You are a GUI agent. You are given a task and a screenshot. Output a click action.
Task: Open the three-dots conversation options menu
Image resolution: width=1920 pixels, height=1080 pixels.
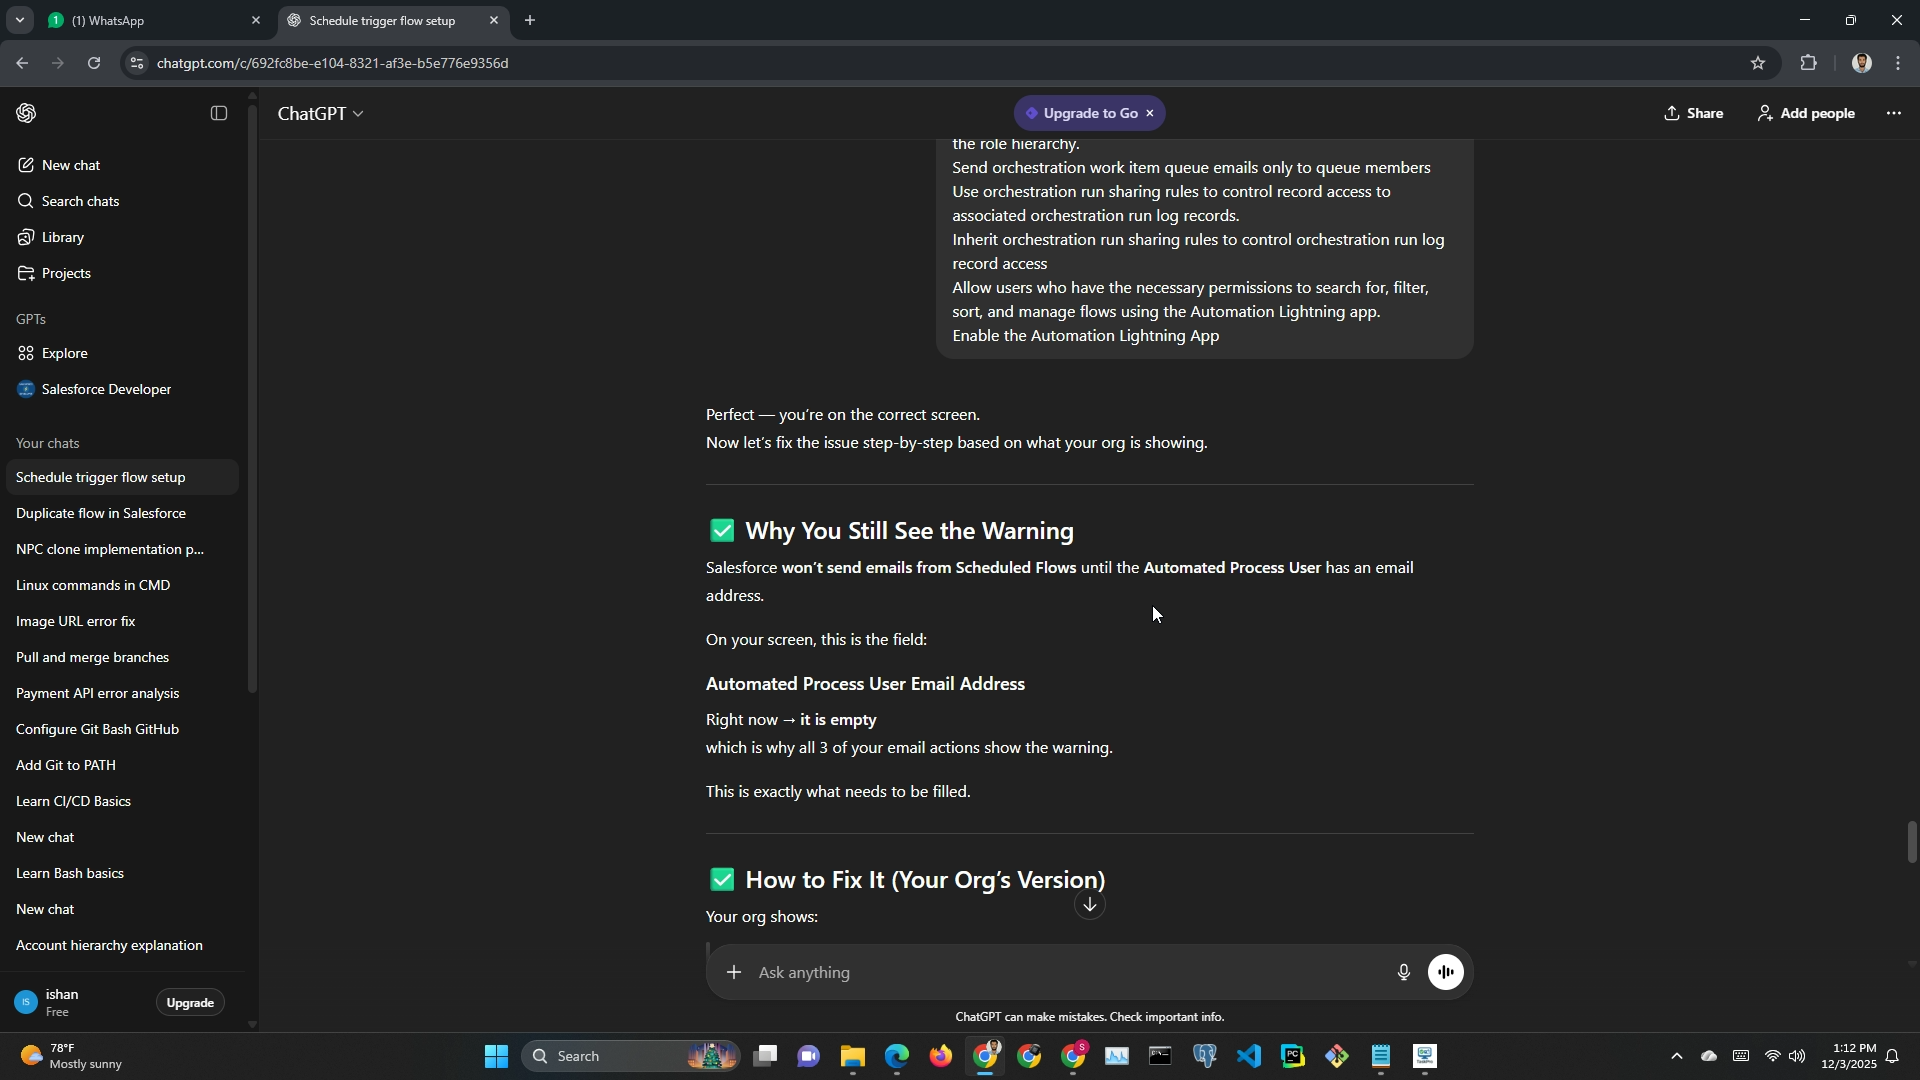[x=1893, y=114]
